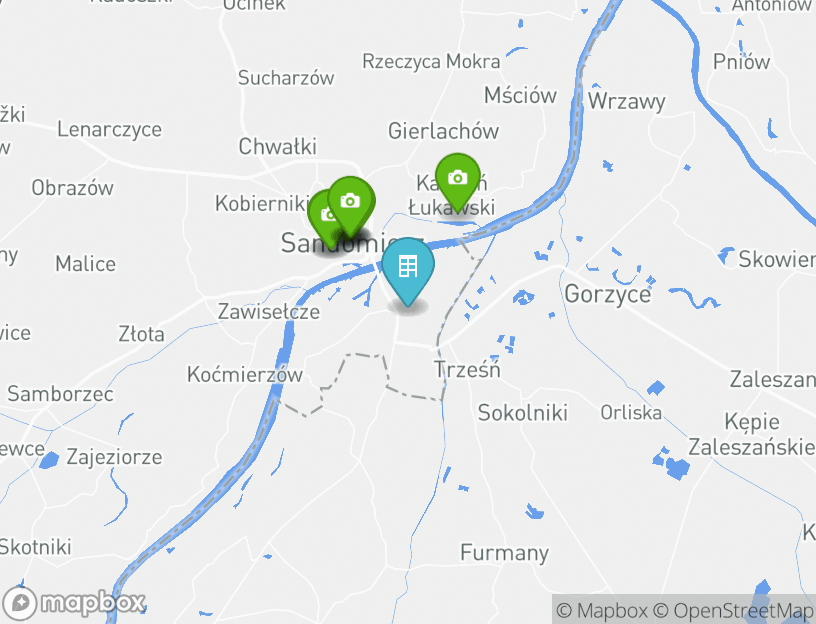Open the front green camera pin above Sandomierz
816x624 pixels.
click(x=351, y=205)
